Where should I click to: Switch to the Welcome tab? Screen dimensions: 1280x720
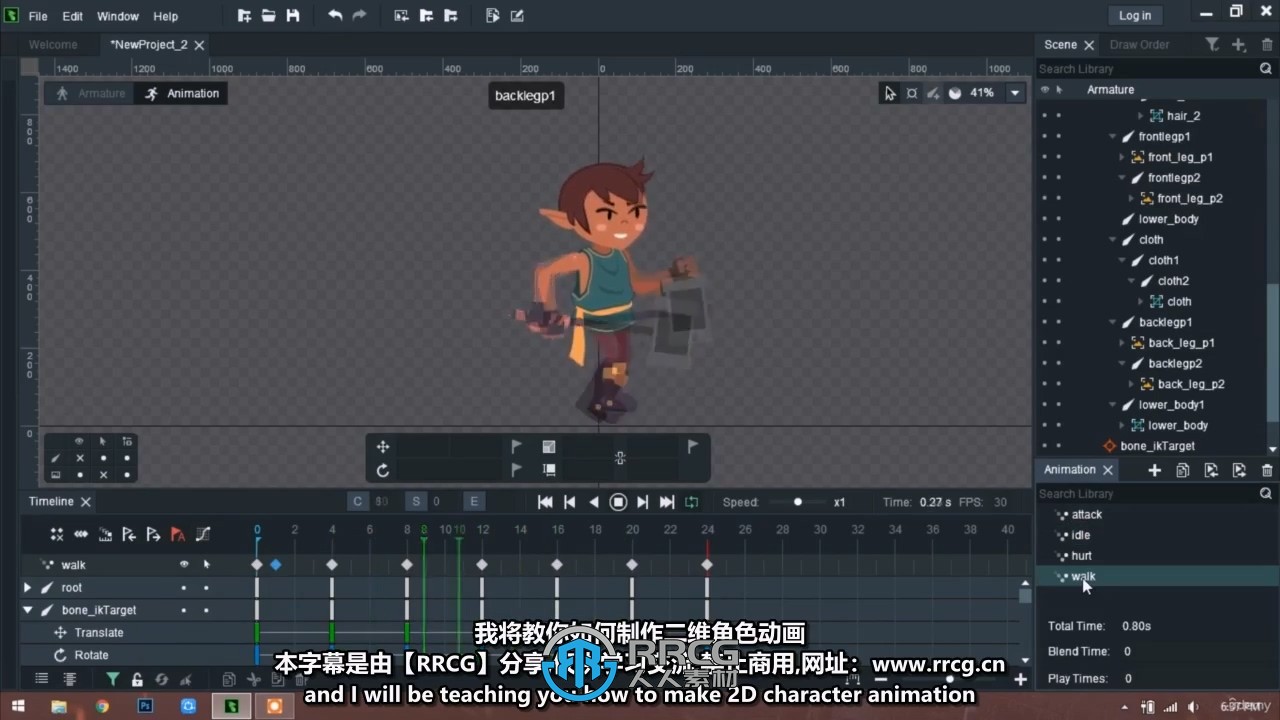(x=53, y=45)
